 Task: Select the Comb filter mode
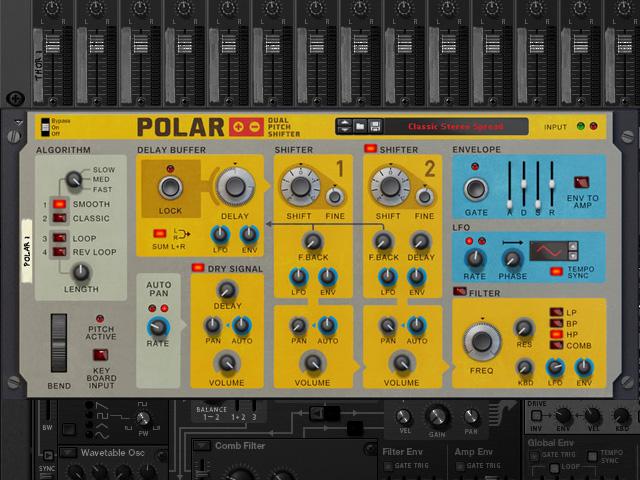556,345
